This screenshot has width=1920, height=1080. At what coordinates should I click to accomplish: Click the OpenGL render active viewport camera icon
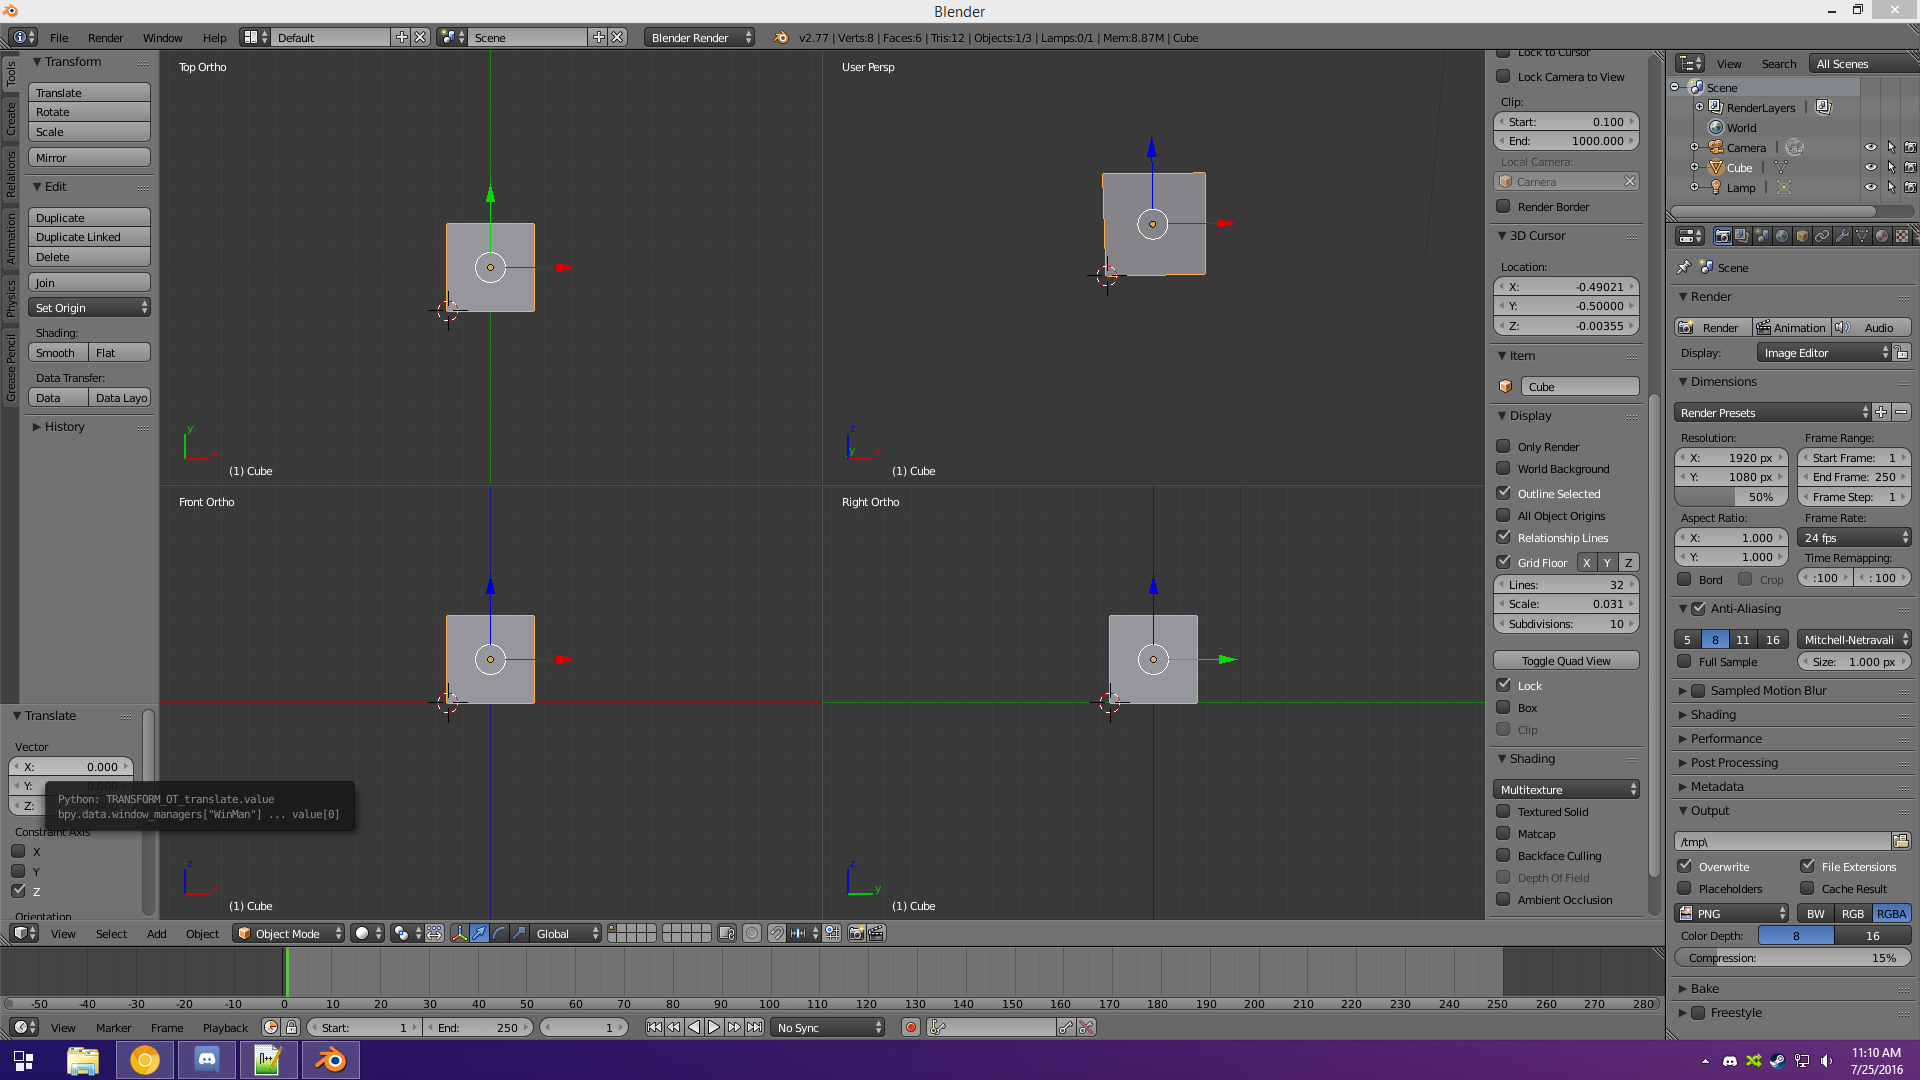tap(856, 933)
